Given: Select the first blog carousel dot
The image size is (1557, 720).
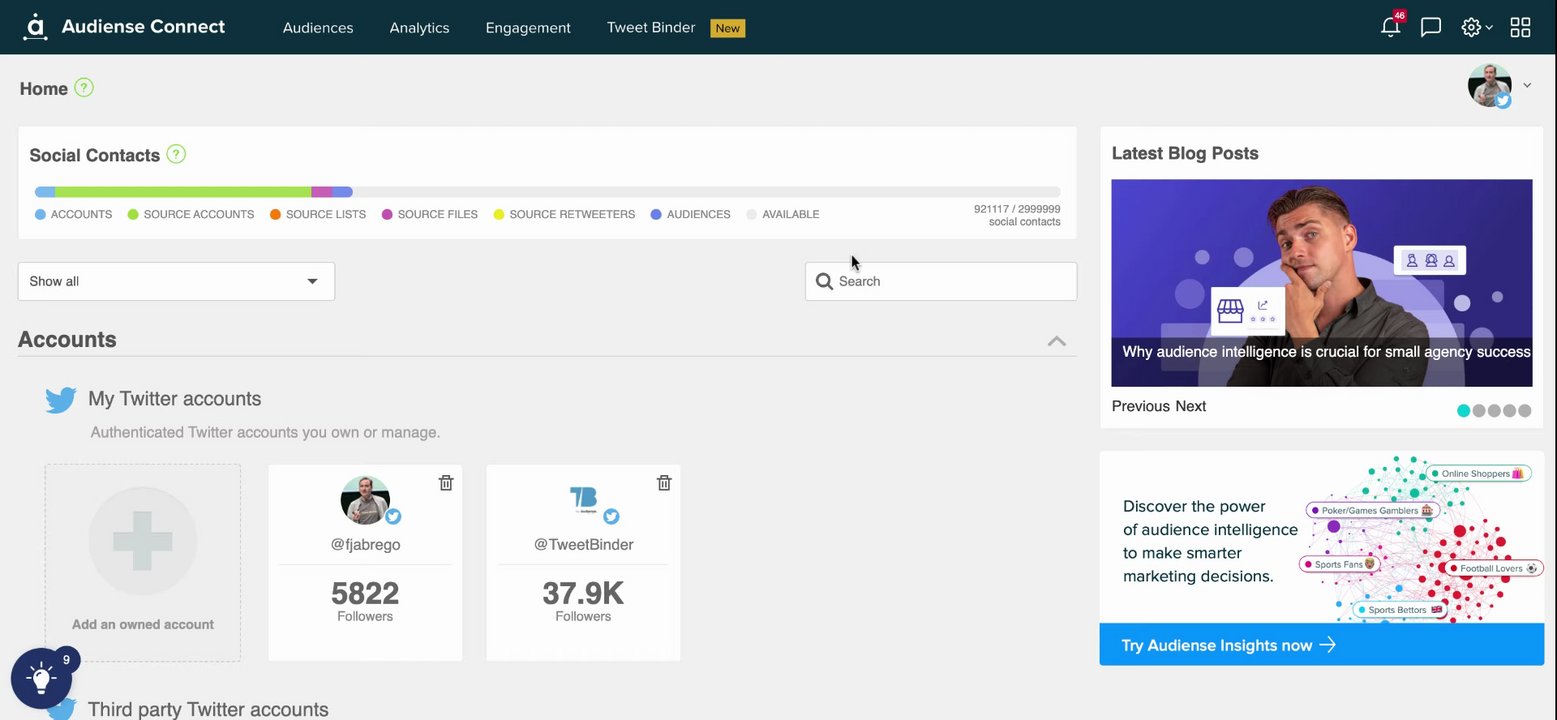Looking at the screenshot, I should pyautogui.click(x=1464, y=410).
